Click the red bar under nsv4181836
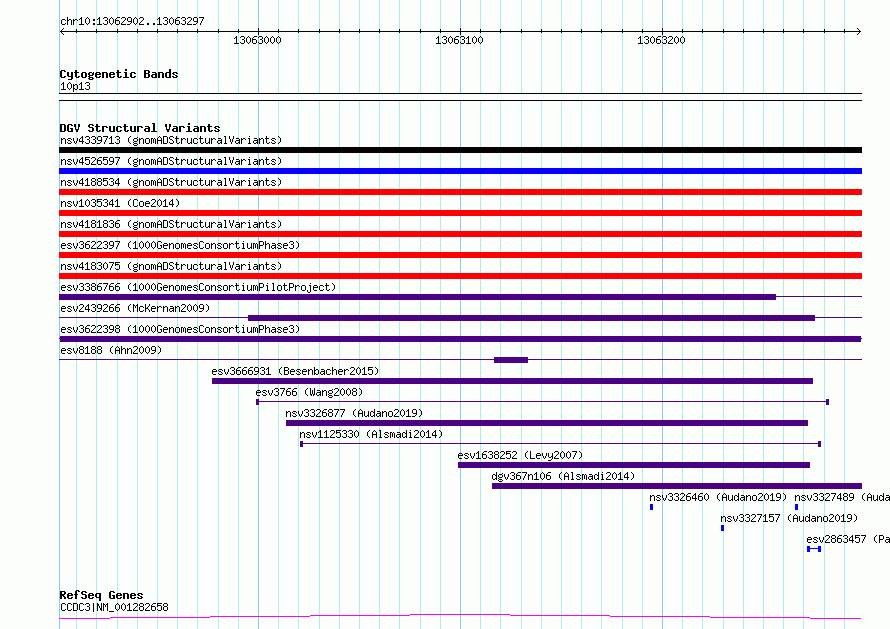Screen dimensions: 890x629 coord(460,234)
